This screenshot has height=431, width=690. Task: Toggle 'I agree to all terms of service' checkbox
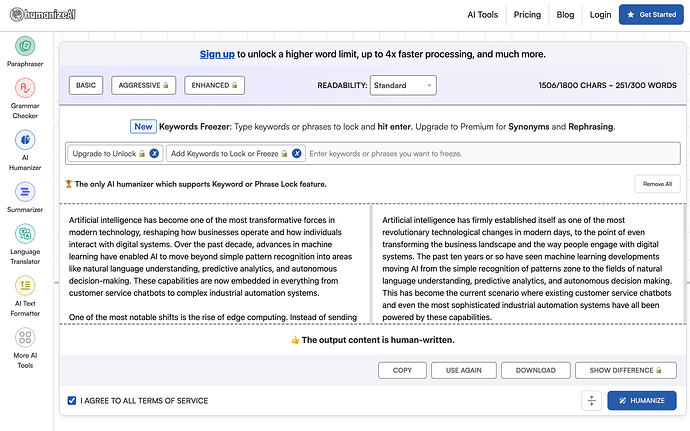72,400
